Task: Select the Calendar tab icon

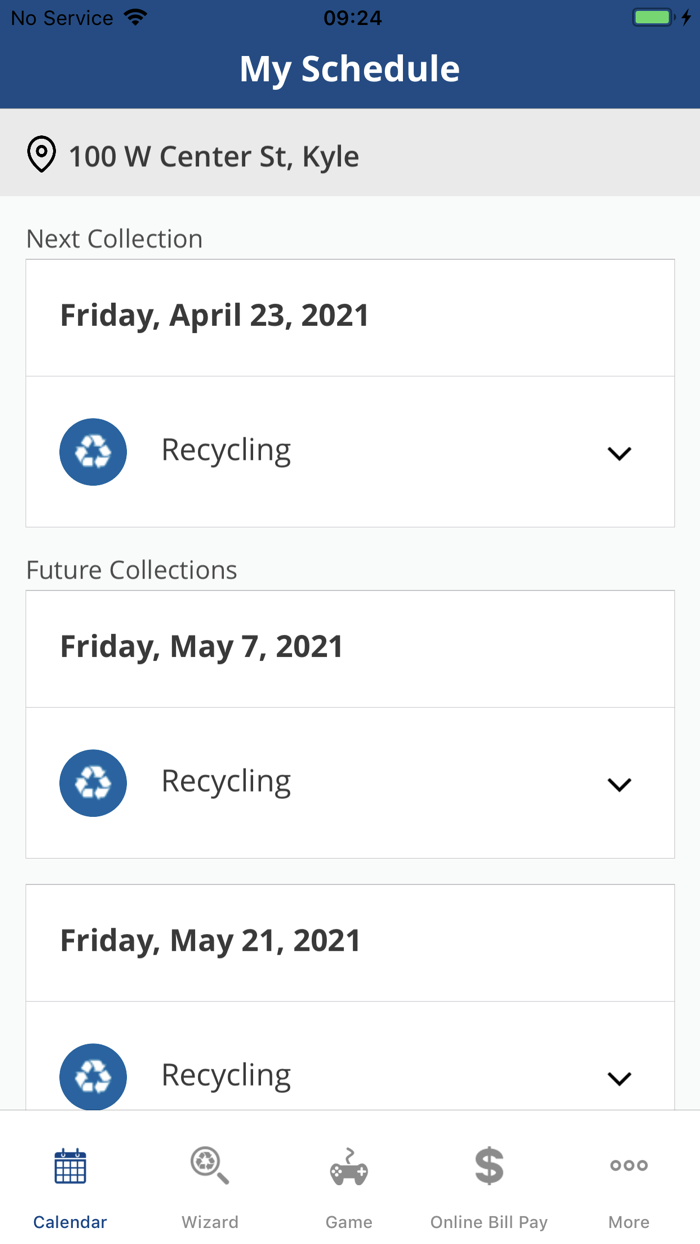Action: pyautogui.click(x=69, y=1166)
